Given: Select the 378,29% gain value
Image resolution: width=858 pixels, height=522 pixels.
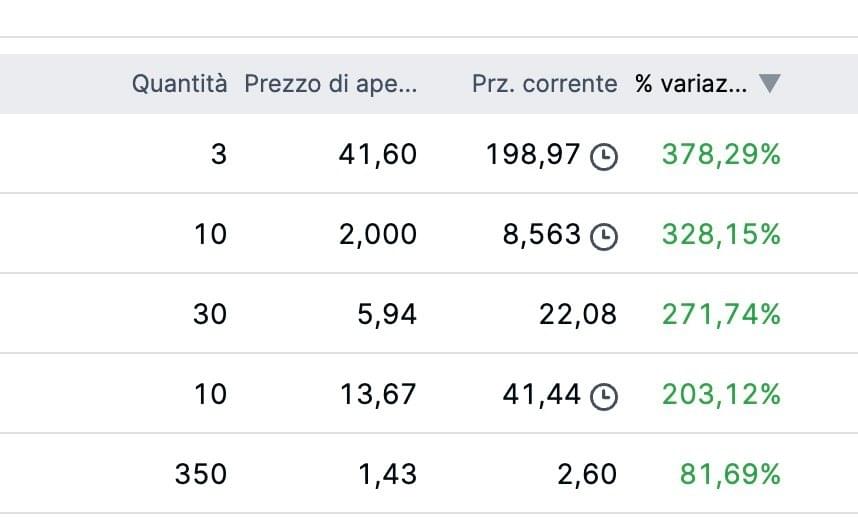Looking at the screenshot, I should coord(721,155).
